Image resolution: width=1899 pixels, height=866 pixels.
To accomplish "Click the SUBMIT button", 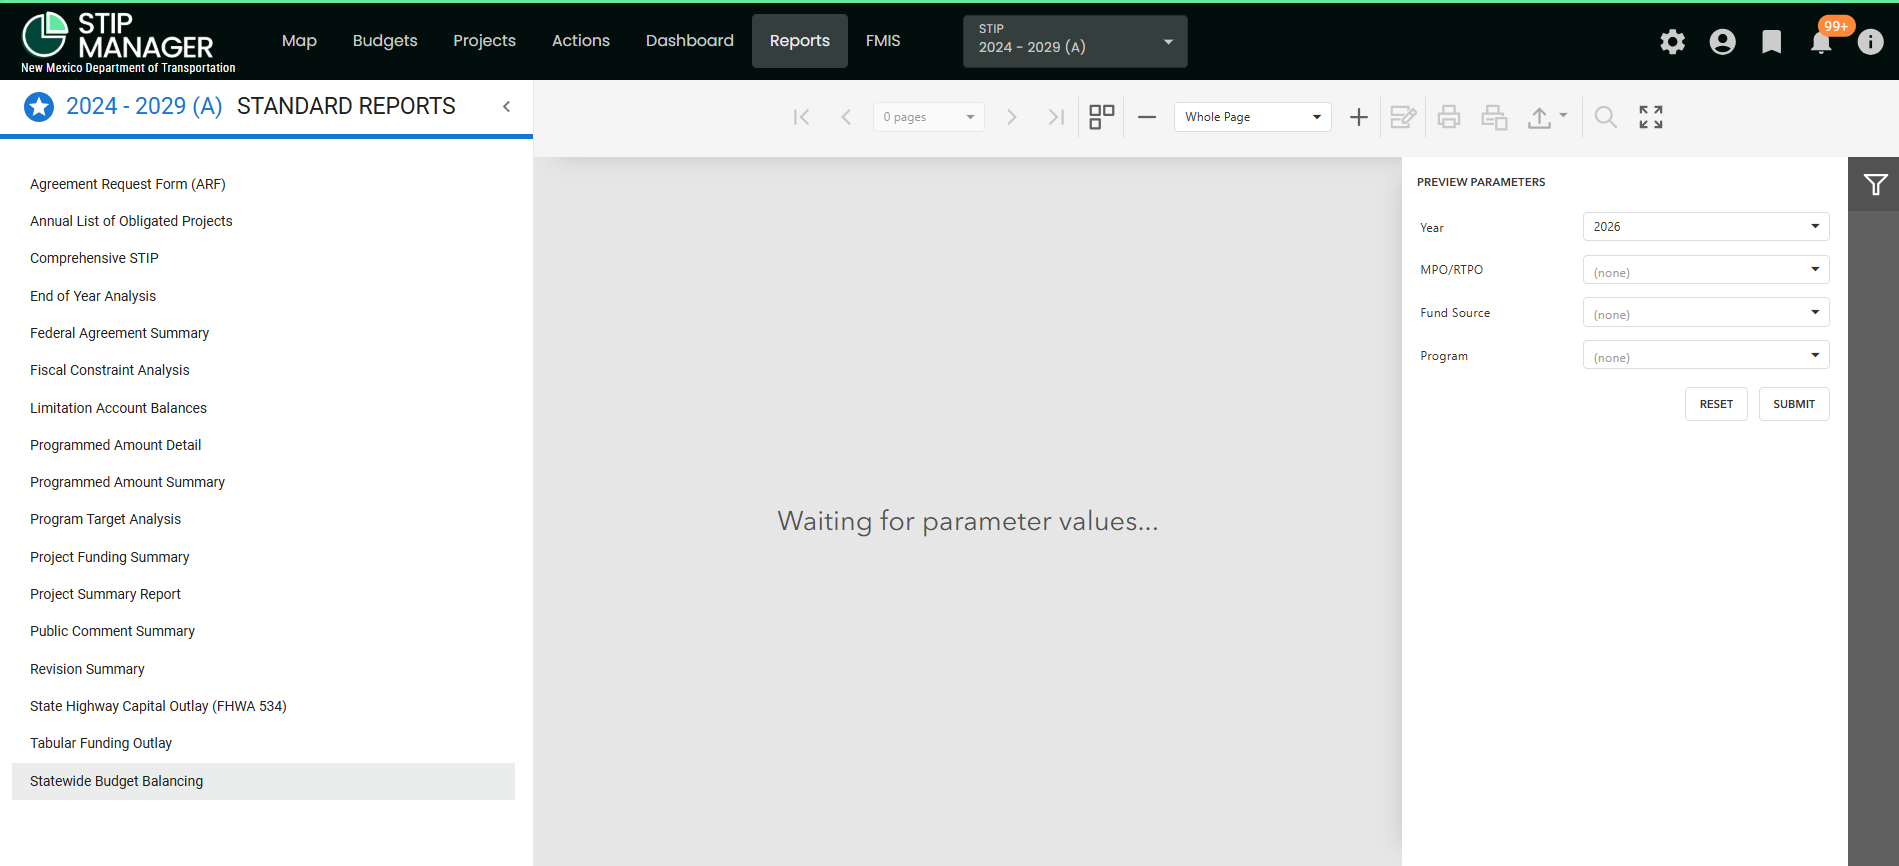I will pyautogui.click(x=1794, y=404).
